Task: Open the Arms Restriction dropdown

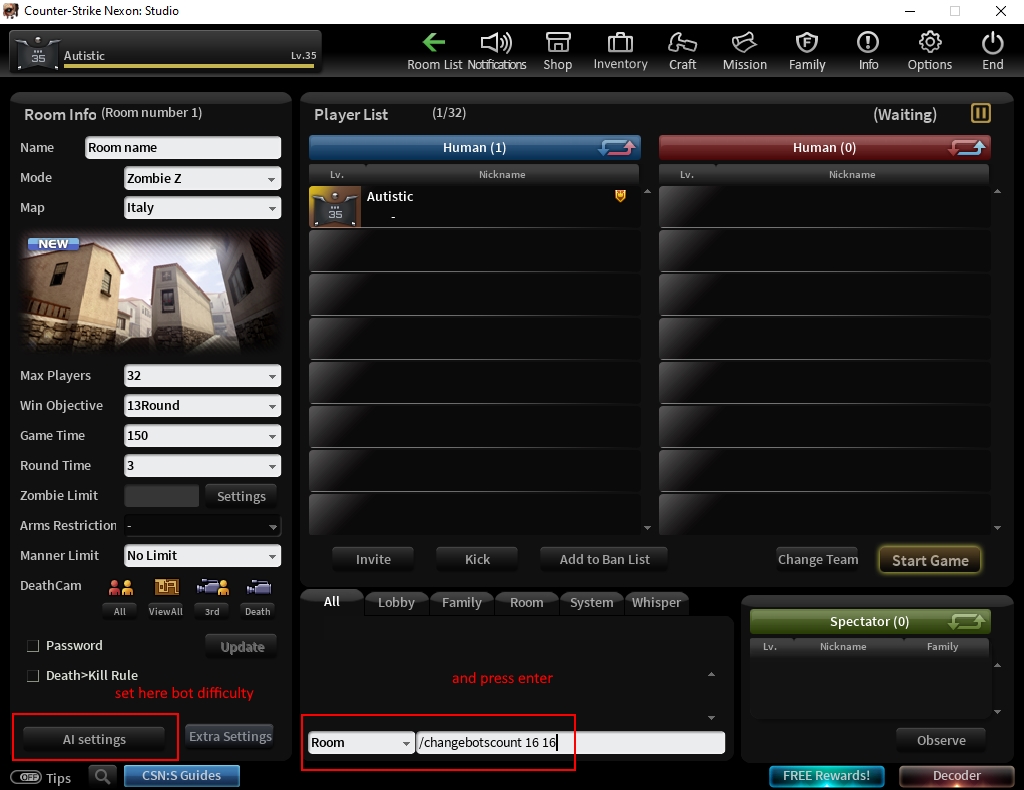Action: pos(202,526)
